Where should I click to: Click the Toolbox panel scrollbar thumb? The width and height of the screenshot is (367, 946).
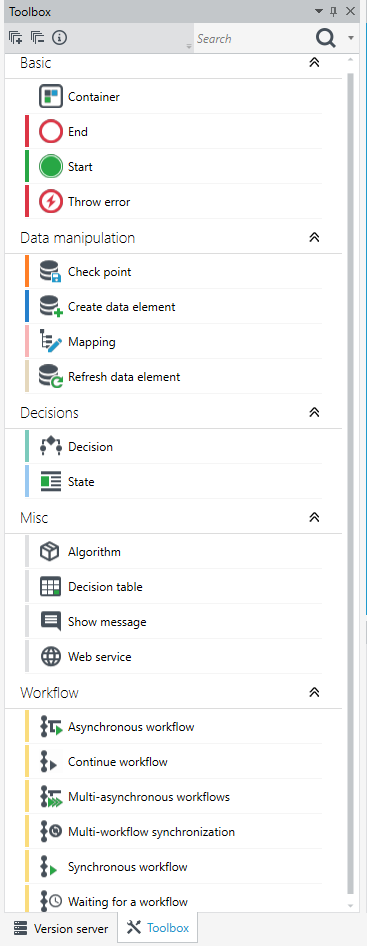pyautogui.click(x=351, y=483)
